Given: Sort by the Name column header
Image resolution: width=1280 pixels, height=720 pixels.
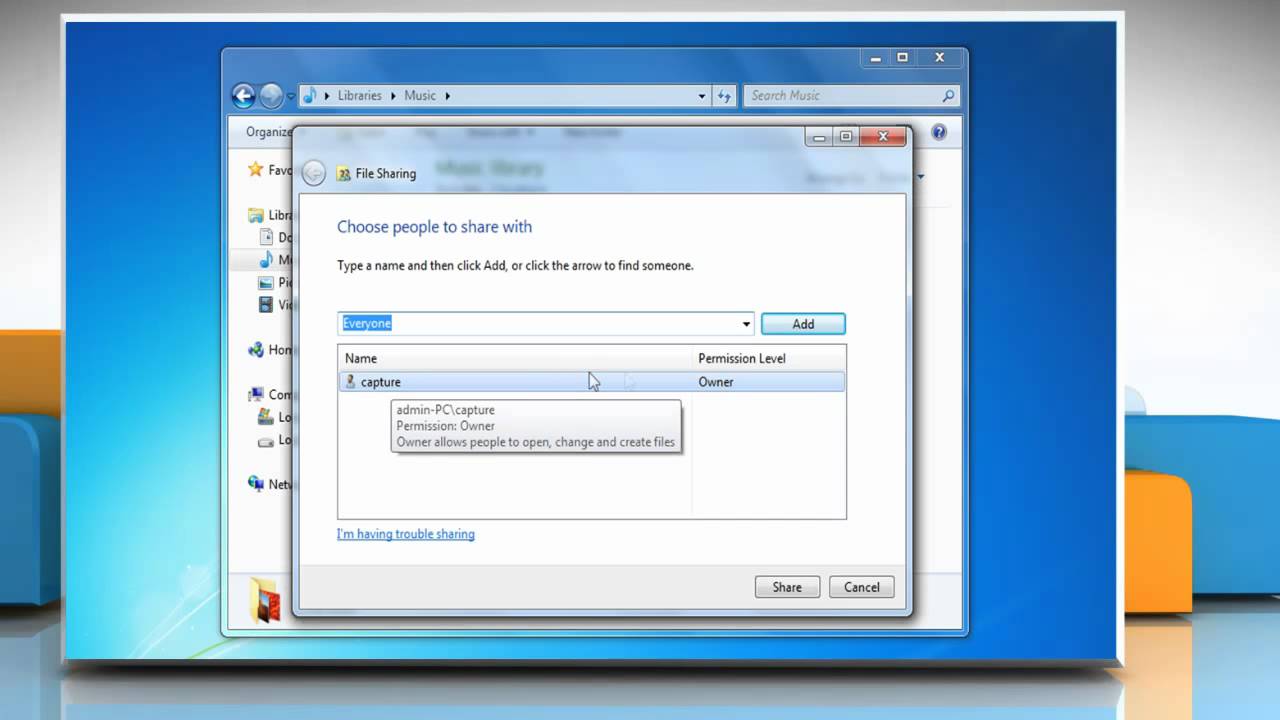Looking at the screenshot, I should (x=361, y=358).
